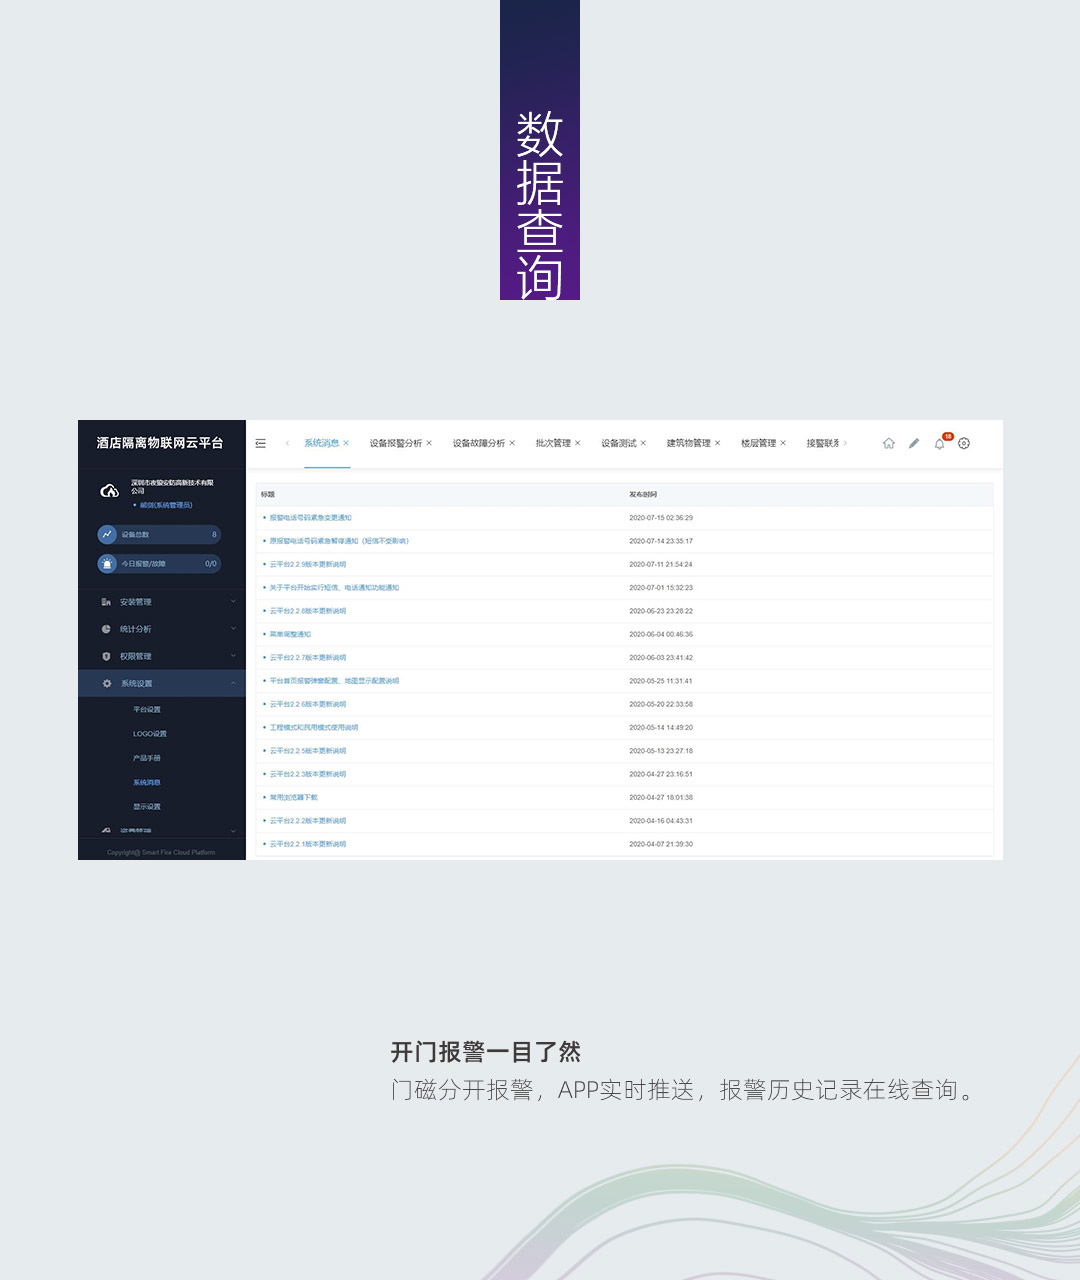The height and width of the screenshot is (1280, 1080).
Task: Open platform settings via the gear icon
Action: coord(963,443)
